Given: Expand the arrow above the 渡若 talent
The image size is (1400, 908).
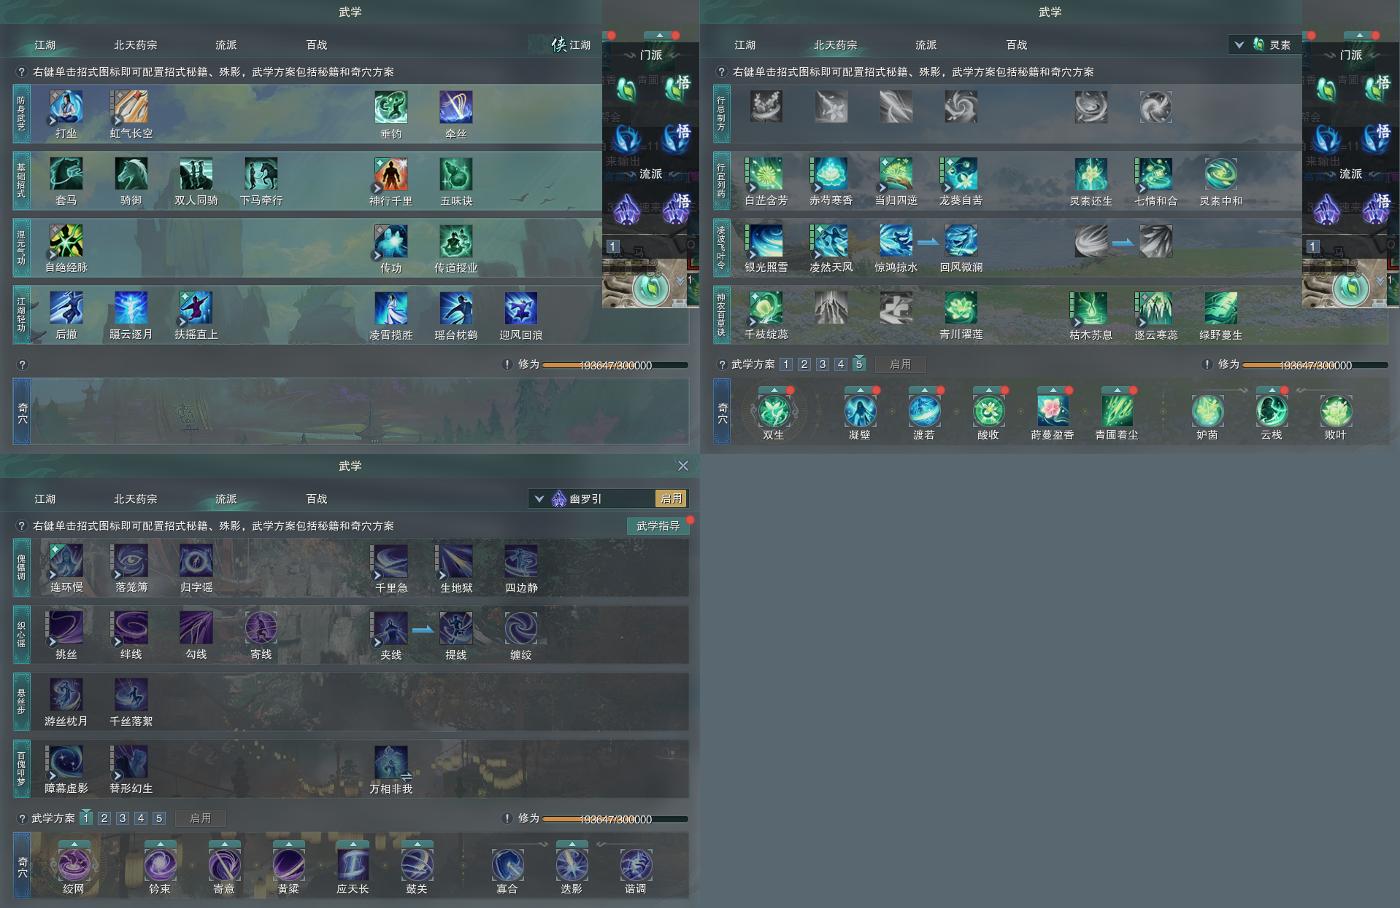Looking at the screenshot, I should point(924,390).
